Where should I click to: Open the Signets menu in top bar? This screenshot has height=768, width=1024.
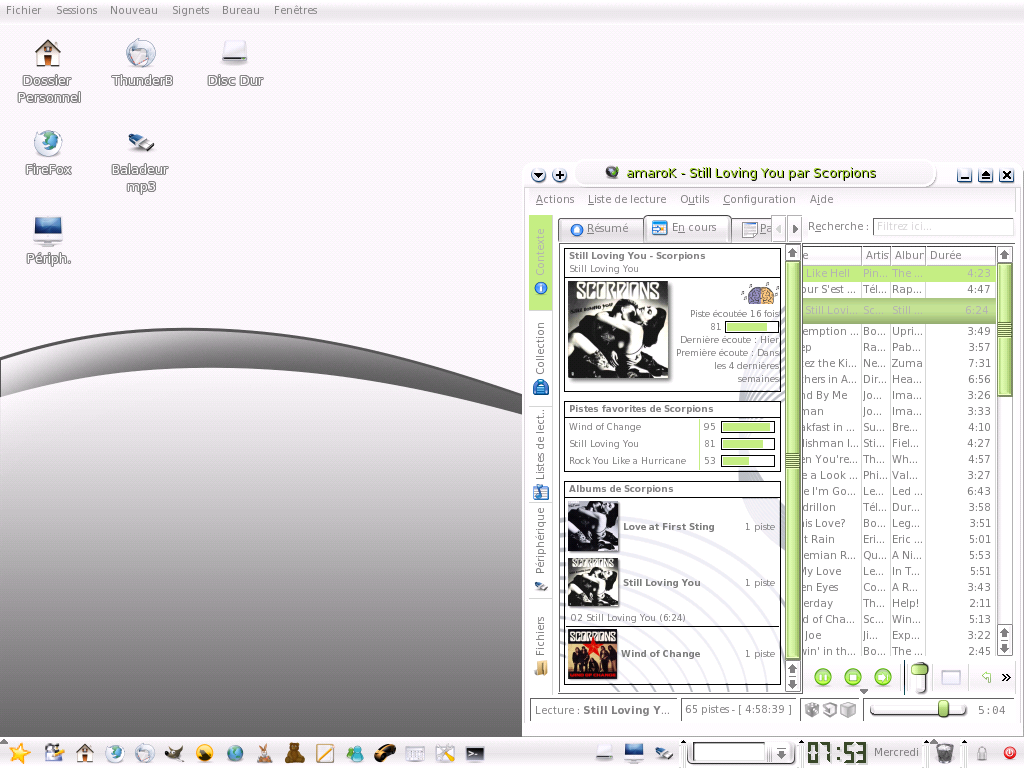191,10
